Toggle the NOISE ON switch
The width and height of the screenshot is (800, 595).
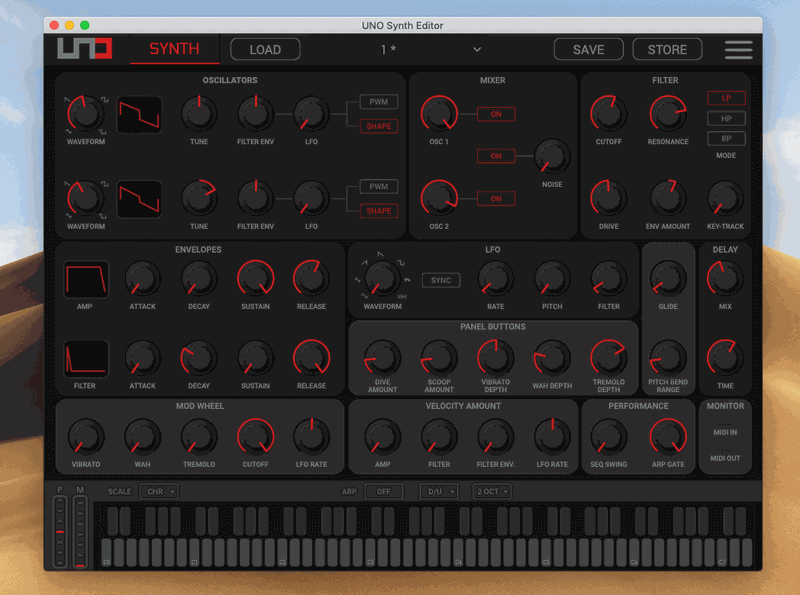coord(496,156)
